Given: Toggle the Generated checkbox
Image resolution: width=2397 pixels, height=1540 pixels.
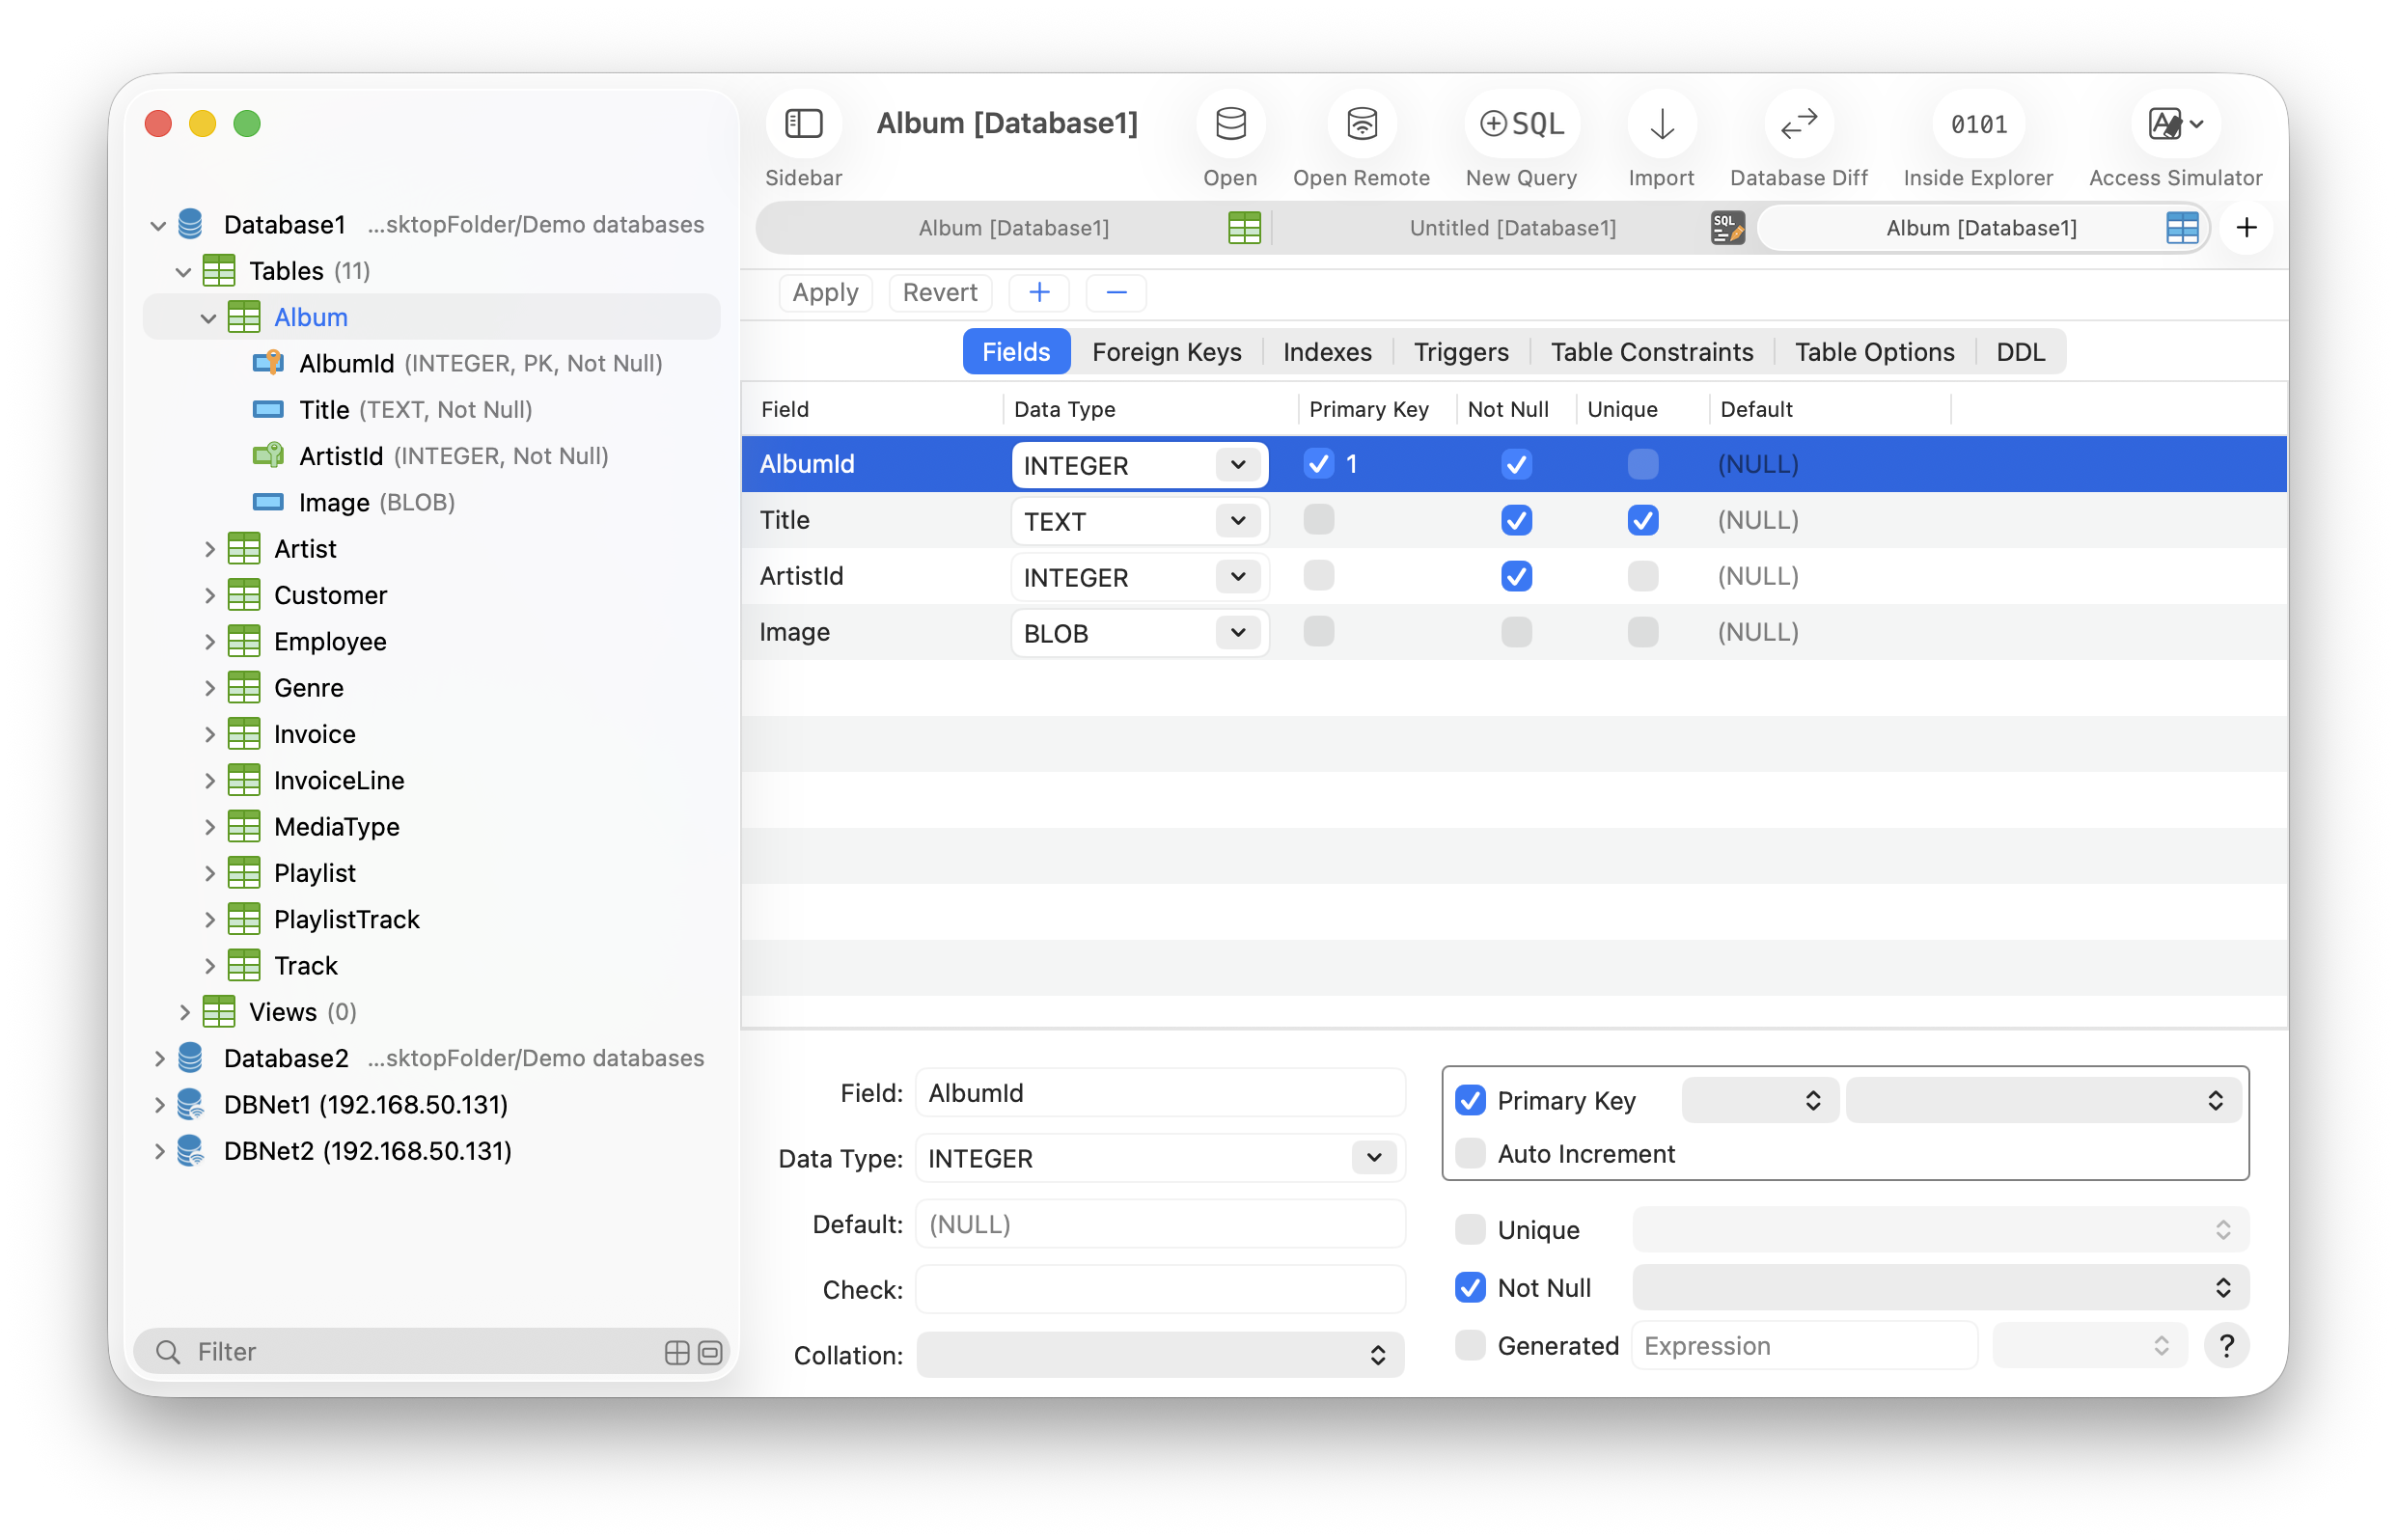Looking at the screenshot, I should [x=1469, y=1345].
